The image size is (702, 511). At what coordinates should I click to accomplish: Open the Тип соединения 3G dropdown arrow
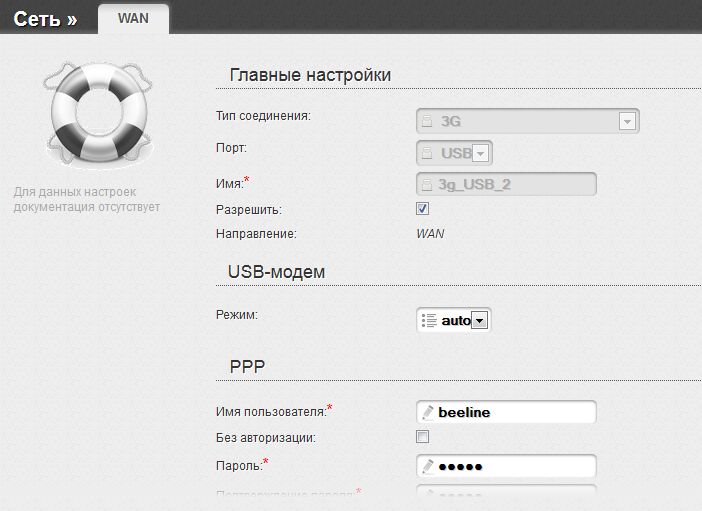pos(627,121)
